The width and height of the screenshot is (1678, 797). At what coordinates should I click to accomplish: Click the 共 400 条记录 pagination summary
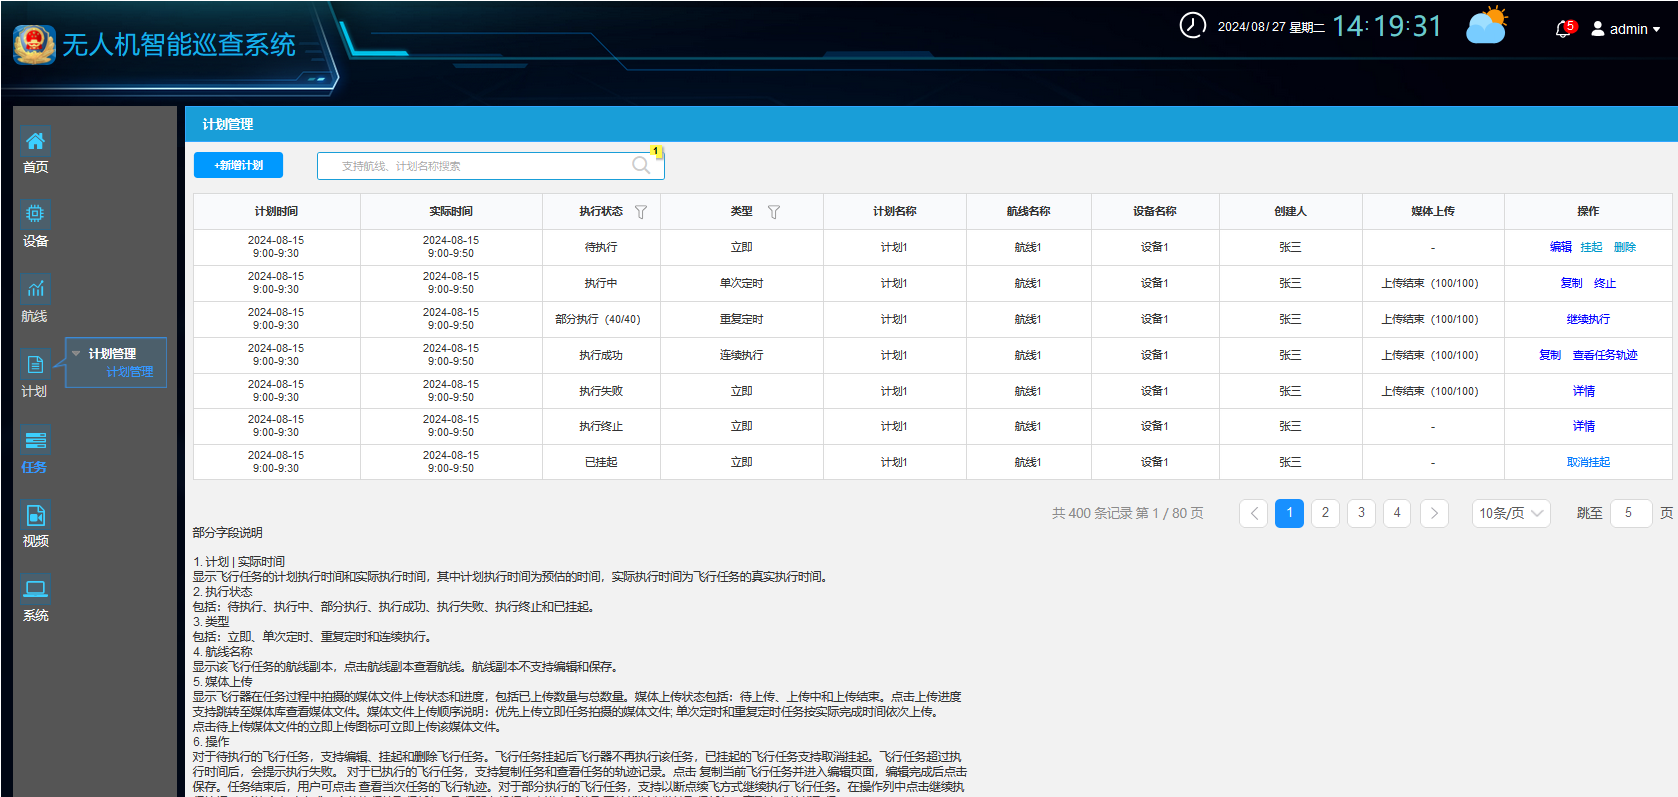pyautogui.click(x=1127, y=513)
